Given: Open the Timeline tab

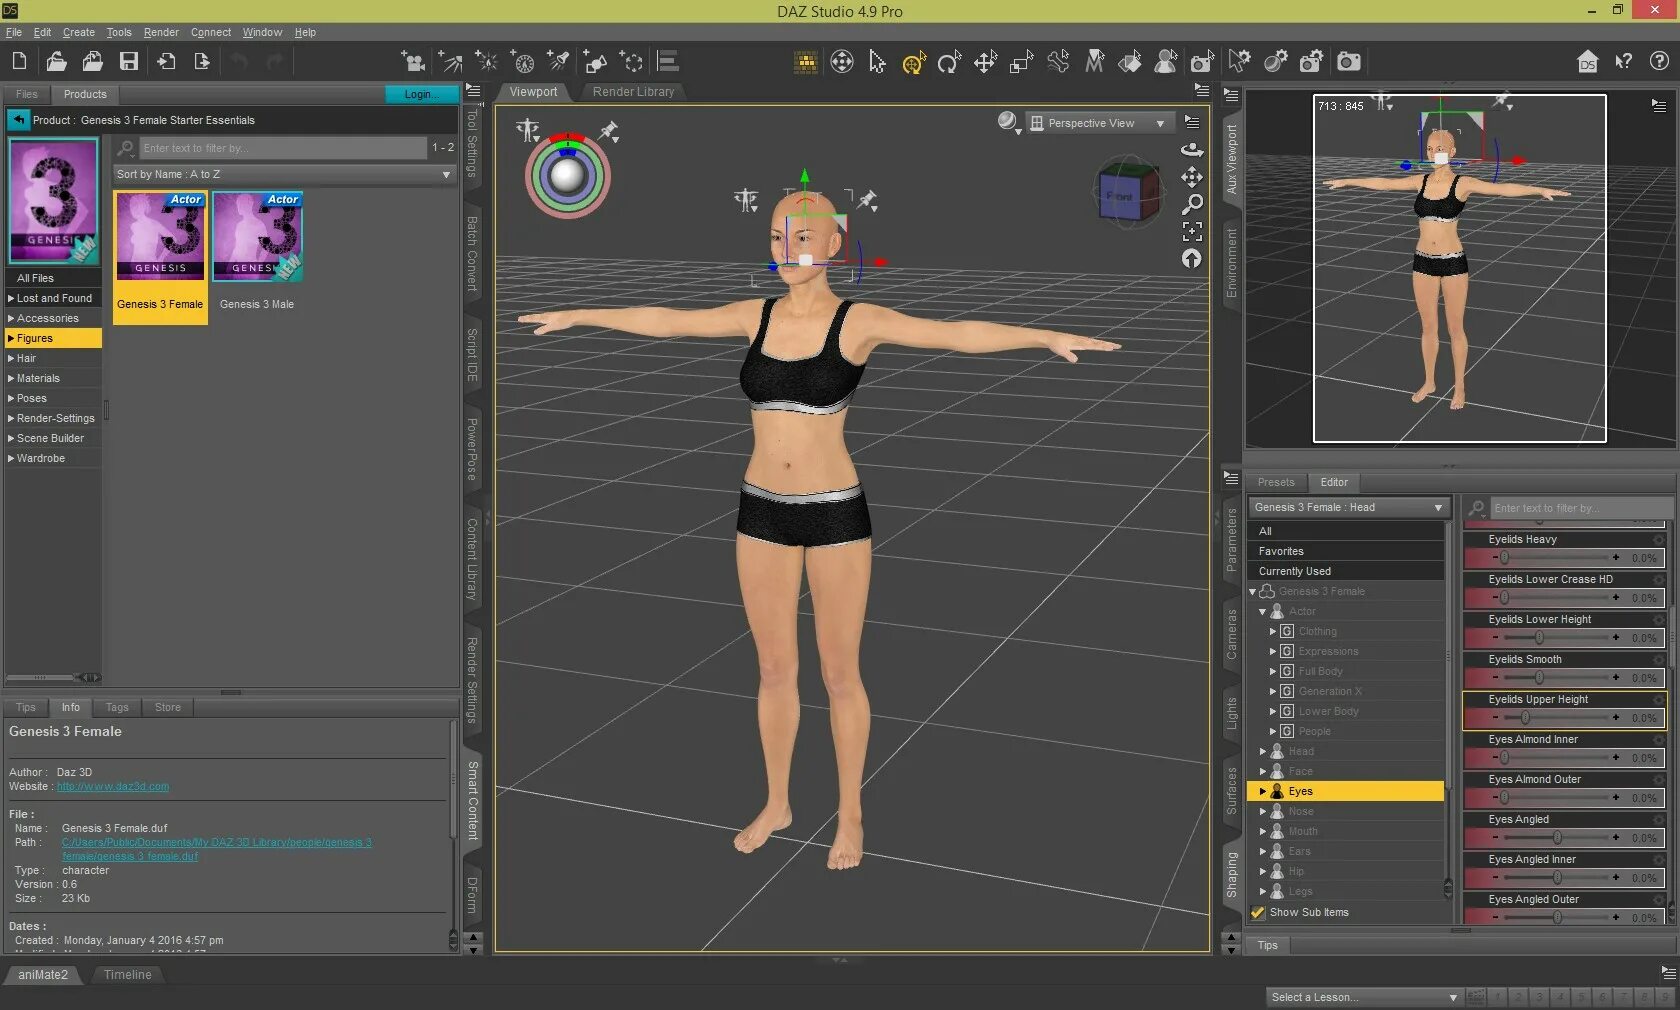Looking at the screenshot, I should point(128,975).
